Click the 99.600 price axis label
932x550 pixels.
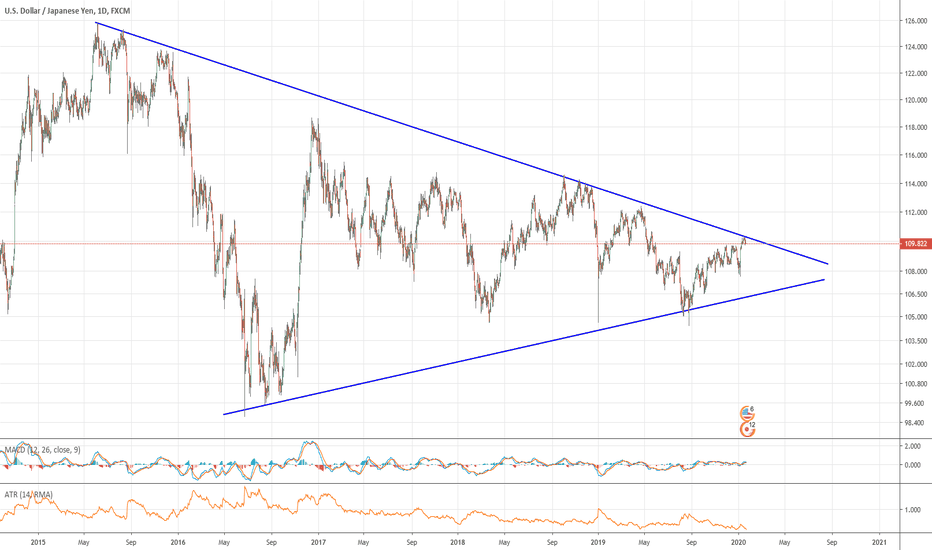point(916,403)
